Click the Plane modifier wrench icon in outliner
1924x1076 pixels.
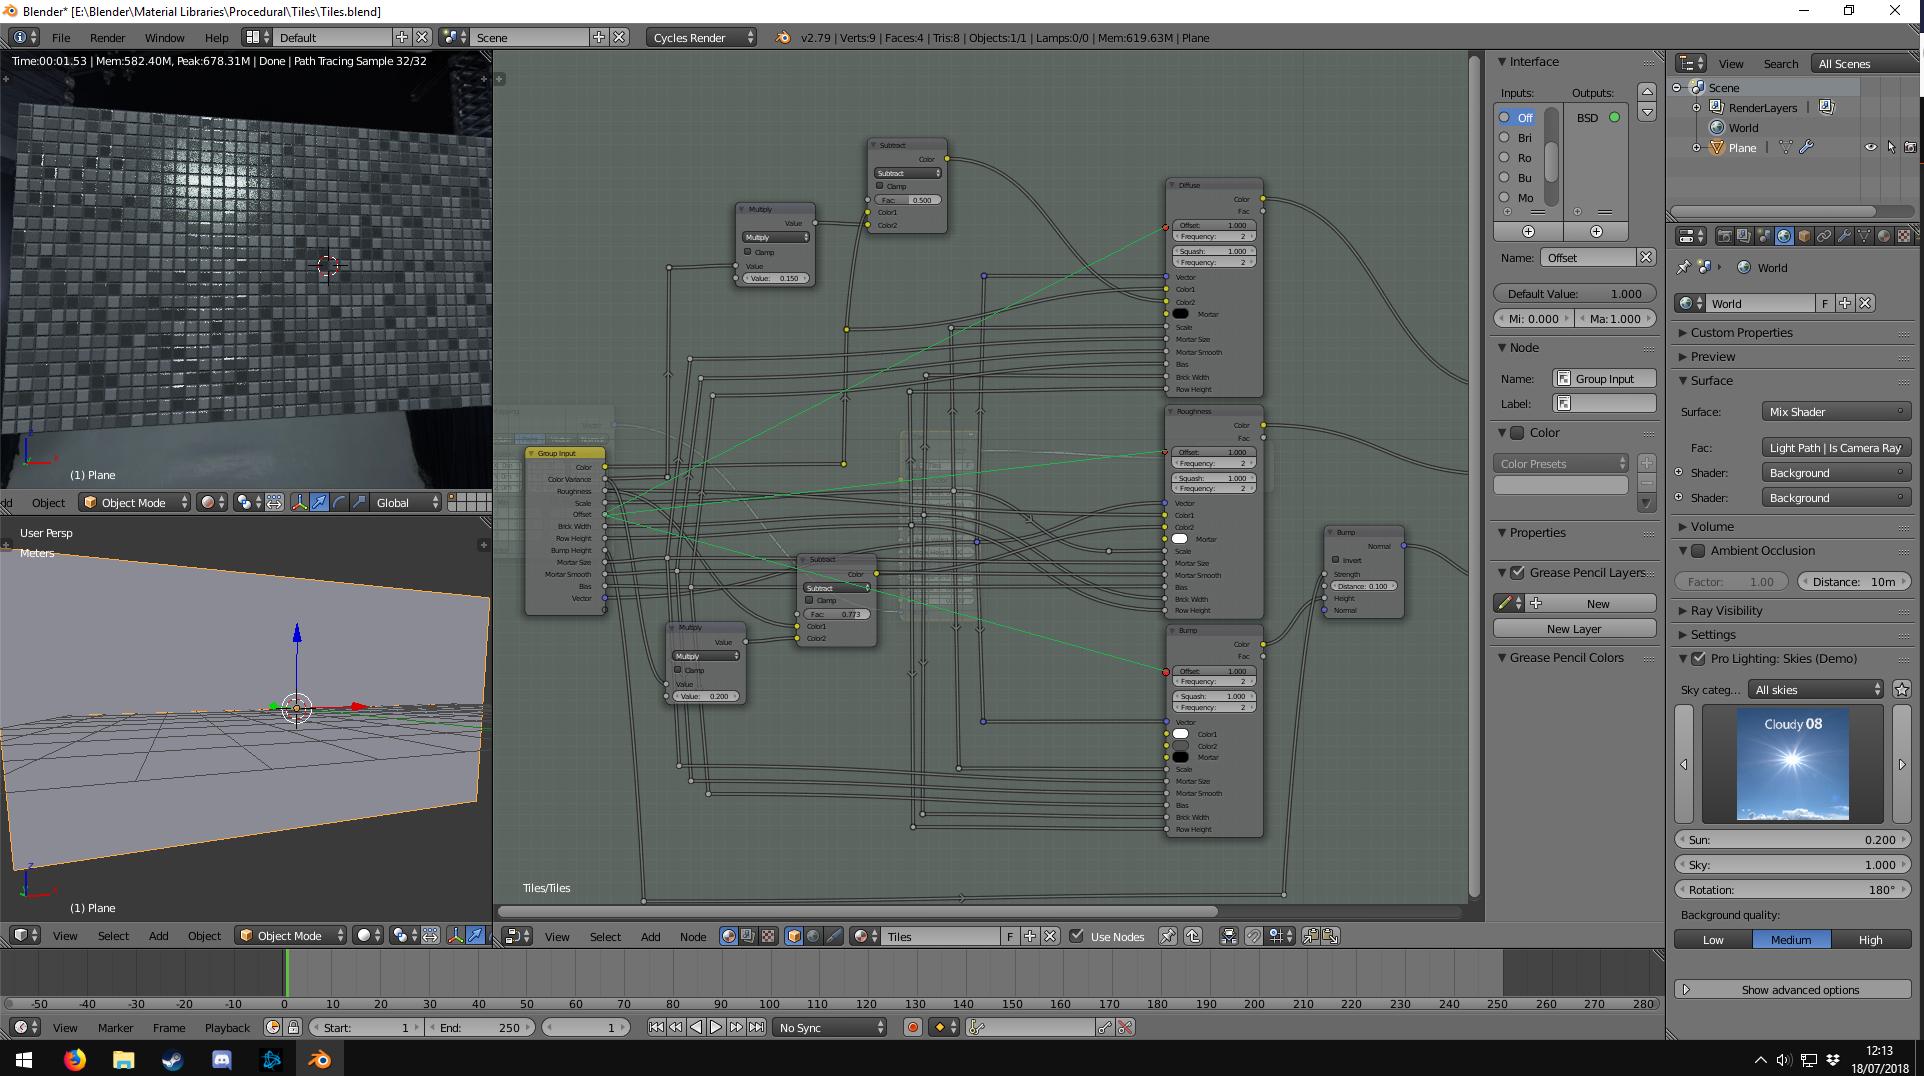[x=1806, y=147]
